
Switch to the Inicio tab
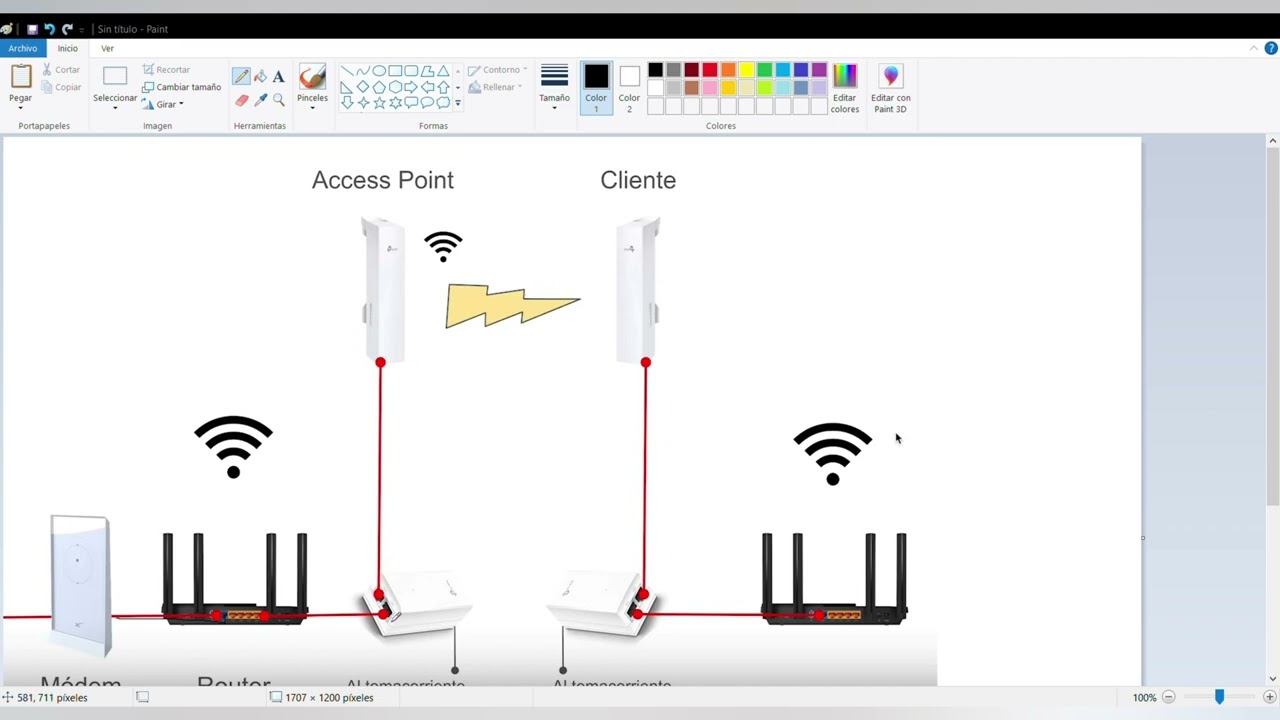coord(67,48)
